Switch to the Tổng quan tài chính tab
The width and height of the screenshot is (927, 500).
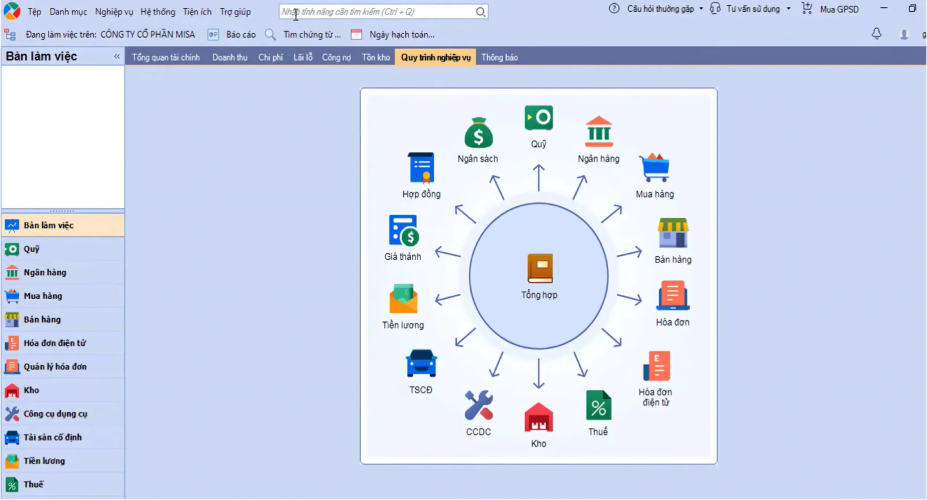click(166, 57)
